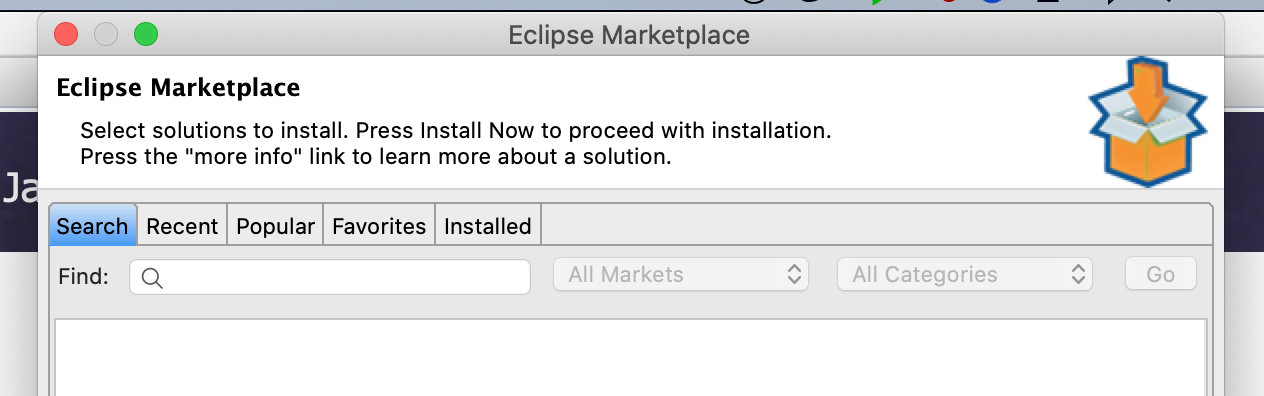Go to the Favorites tab
This screenshot has height=396, width=1264.
click(379, 226)
